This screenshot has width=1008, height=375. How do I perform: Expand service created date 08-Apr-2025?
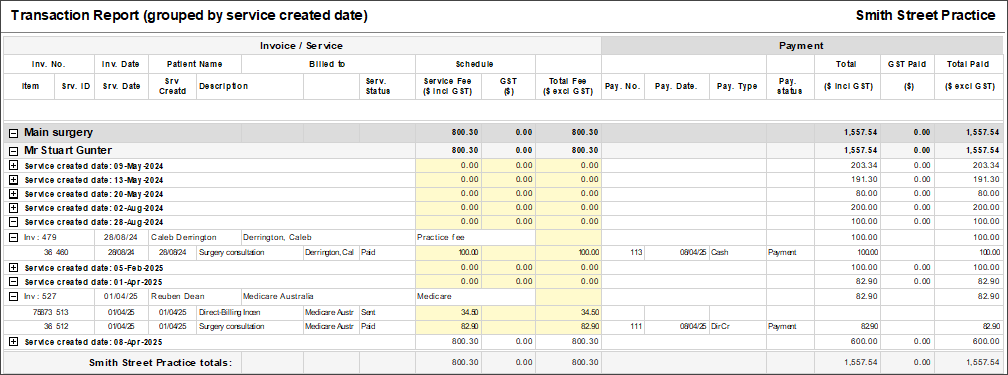coord(14,342)
